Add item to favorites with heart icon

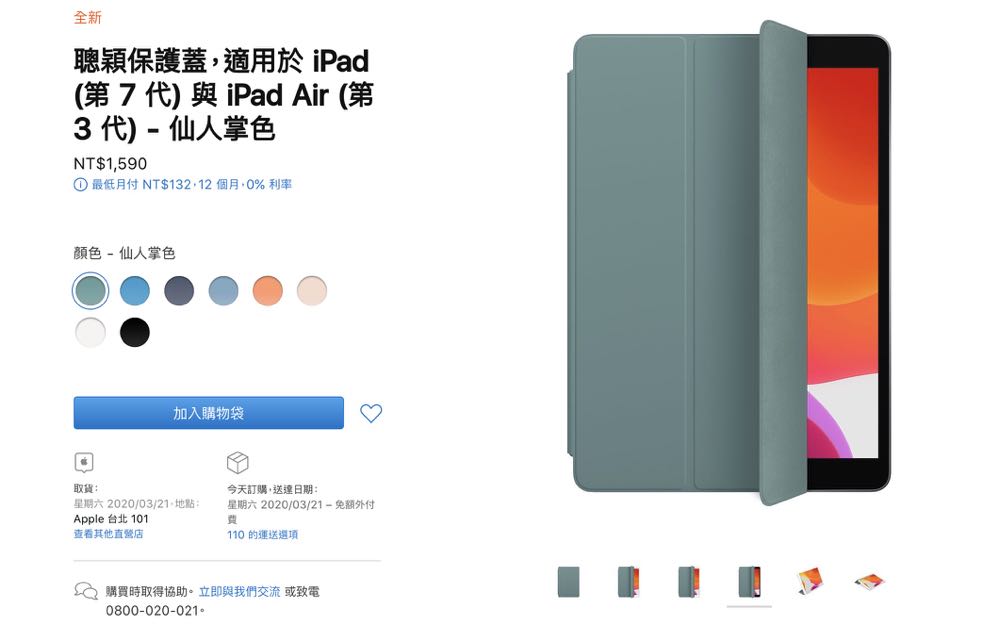point(371,413)
